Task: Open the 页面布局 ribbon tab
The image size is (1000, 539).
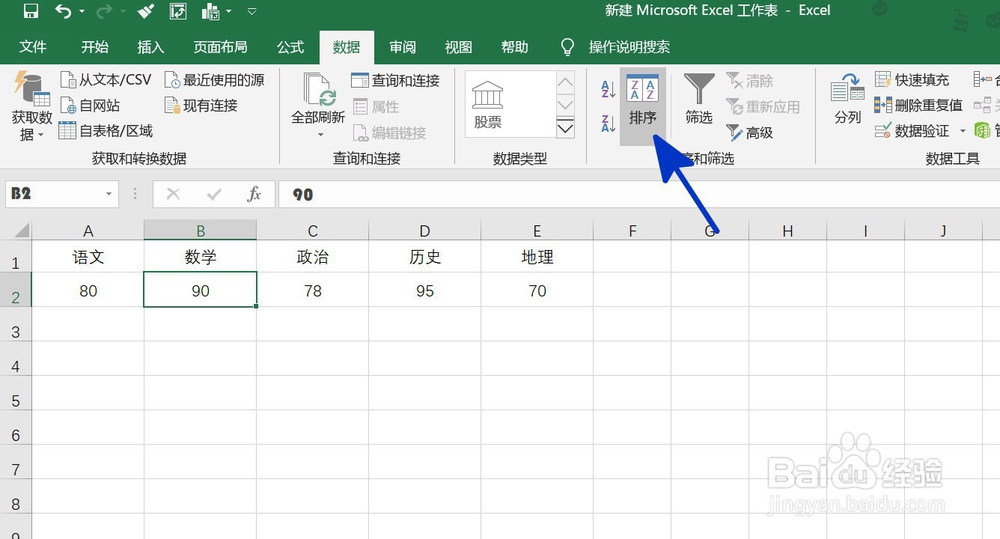Action: click(221, 47)
